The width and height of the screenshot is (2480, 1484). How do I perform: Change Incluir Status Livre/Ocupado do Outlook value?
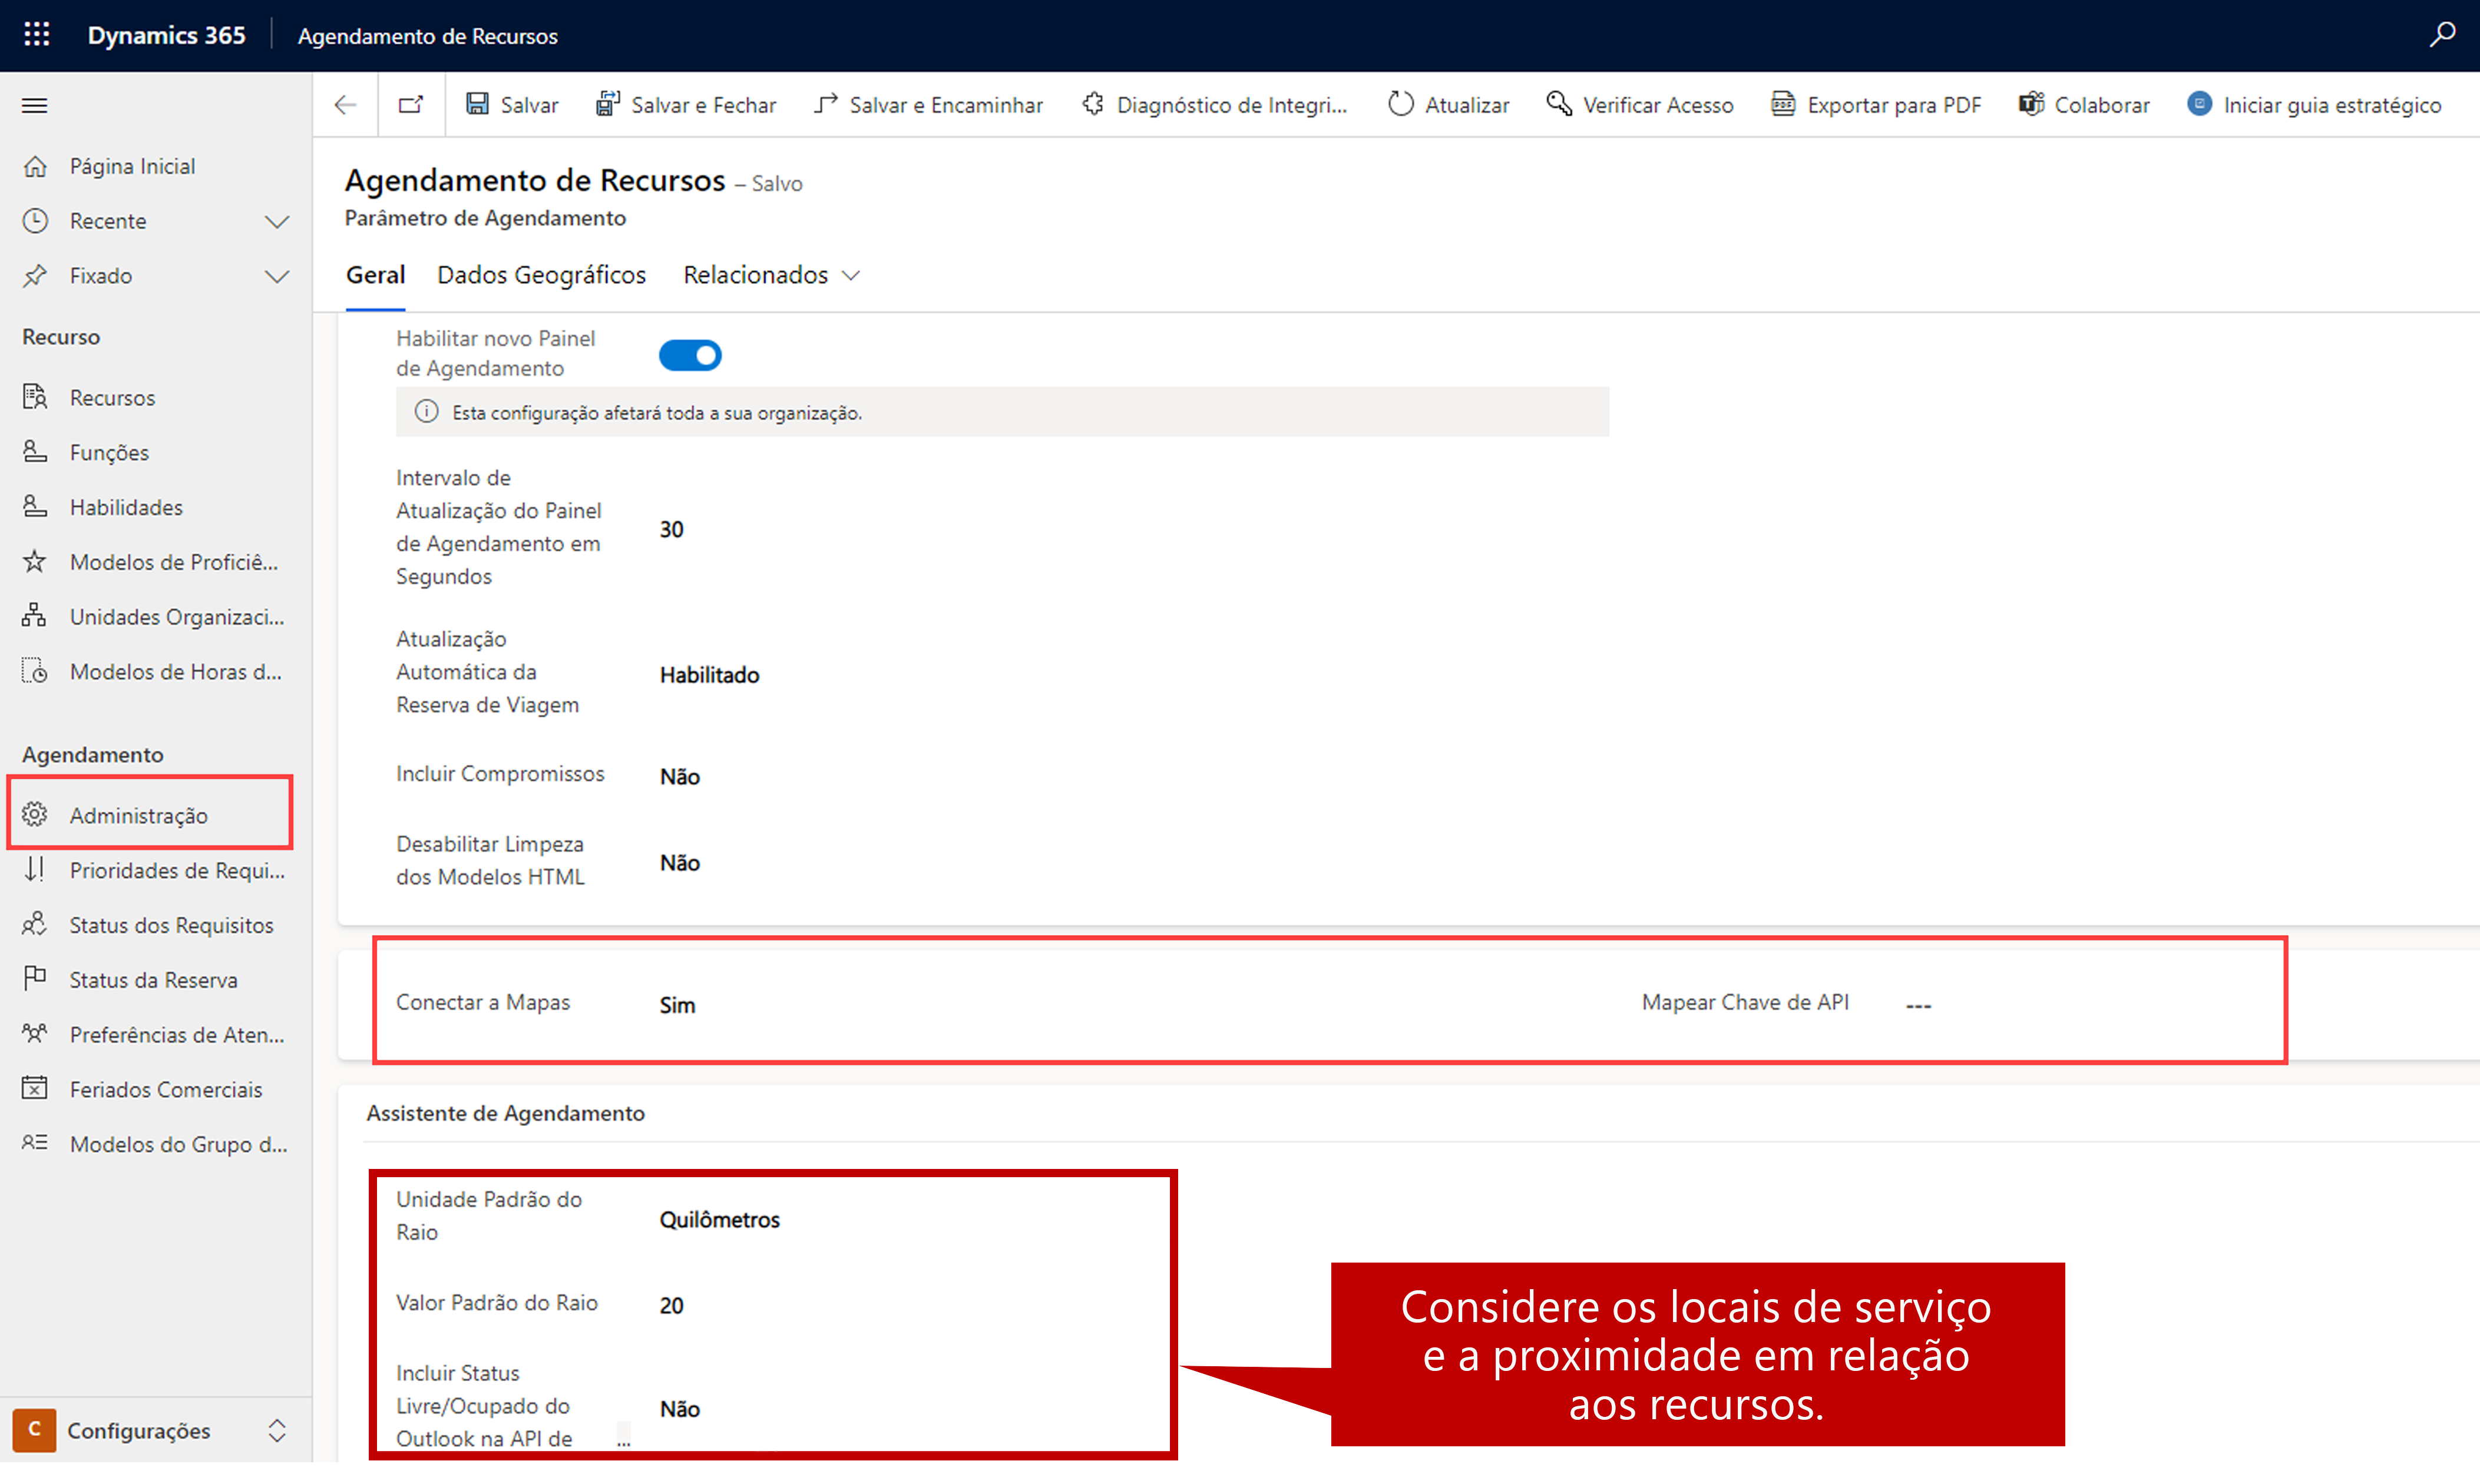click(680, 1409)
